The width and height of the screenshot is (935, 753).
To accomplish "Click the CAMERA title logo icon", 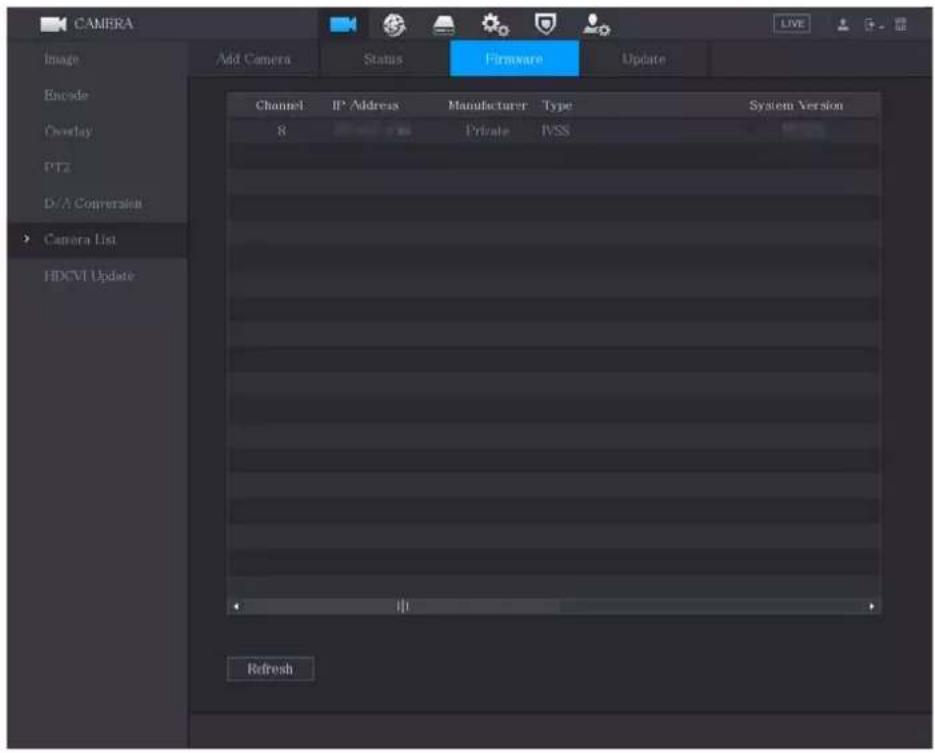I will pos(53,24).
